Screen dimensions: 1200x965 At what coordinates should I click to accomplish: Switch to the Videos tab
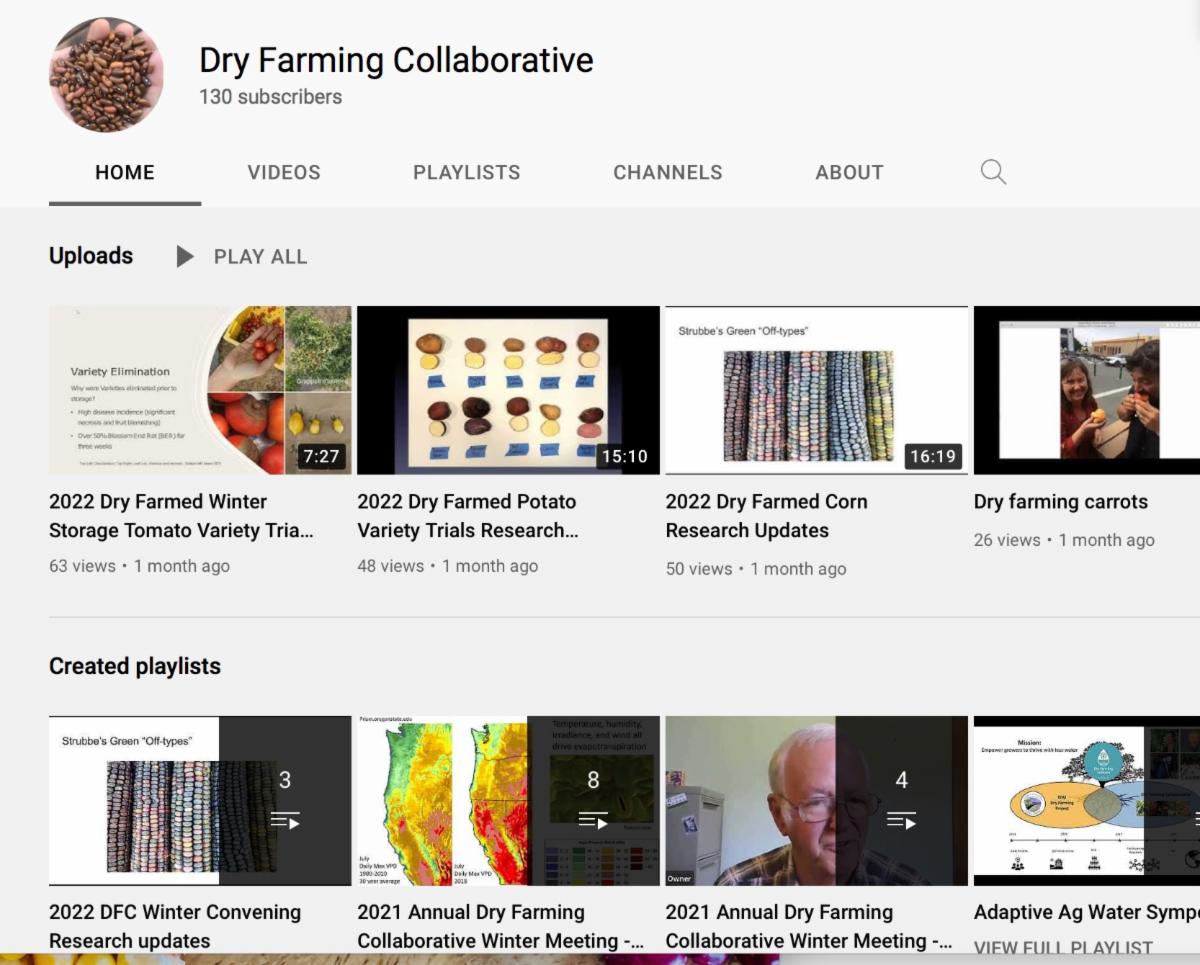pyautogui.click(x=284, y=172)
